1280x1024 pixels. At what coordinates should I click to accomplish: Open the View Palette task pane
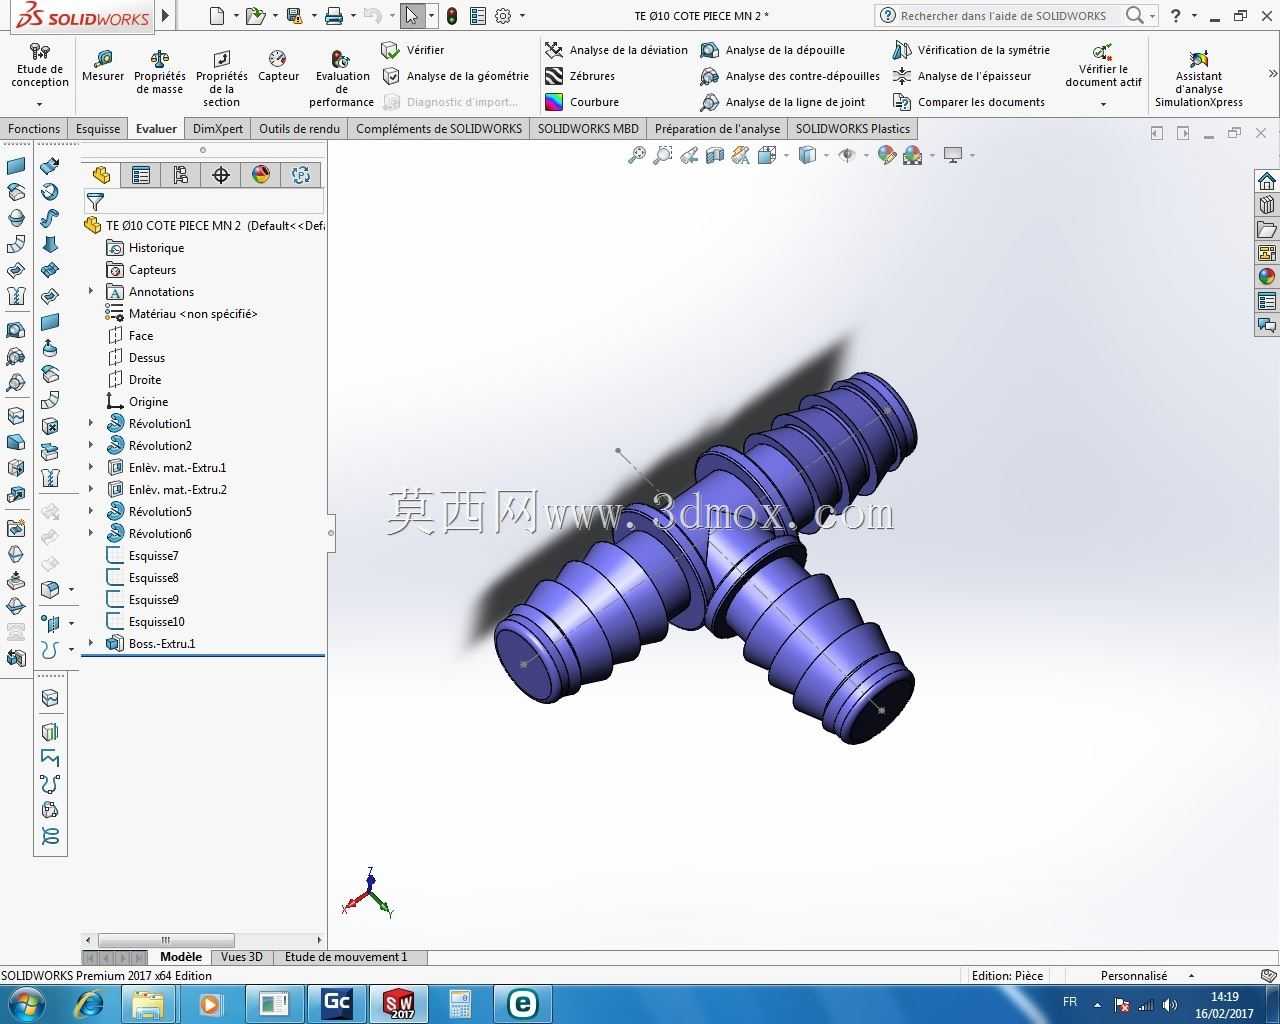click(x=1267, y=253)
